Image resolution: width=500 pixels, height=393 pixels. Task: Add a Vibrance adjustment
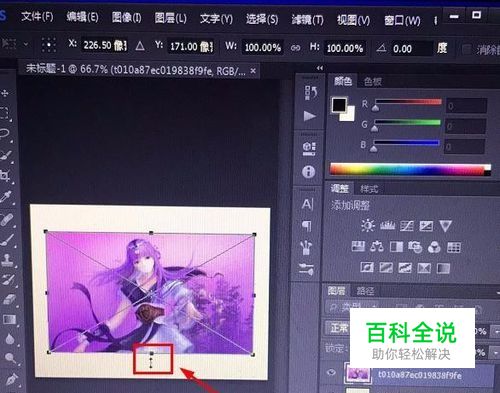[446, 226]
